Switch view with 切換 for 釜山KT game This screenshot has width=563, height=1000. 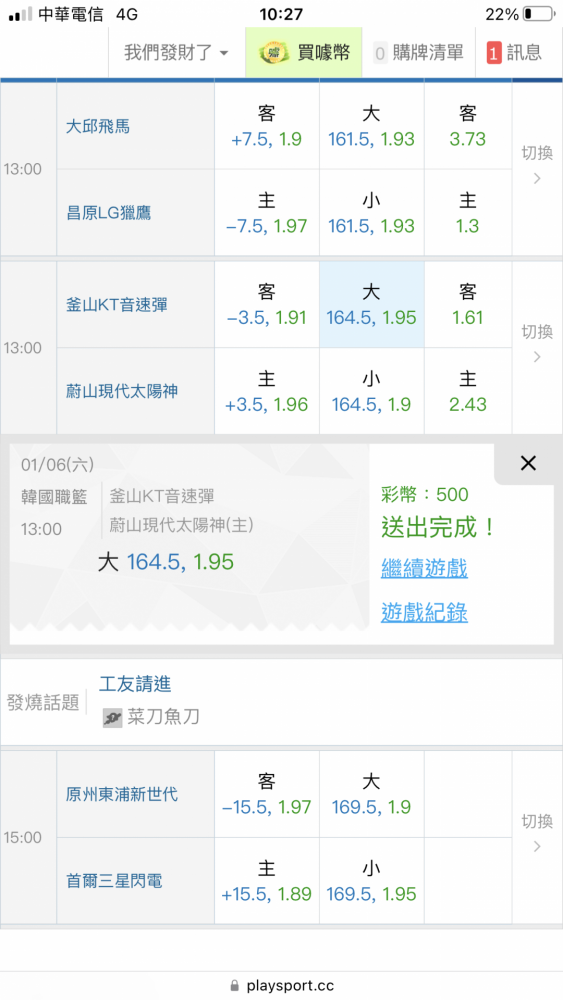(x=537, y=348)
